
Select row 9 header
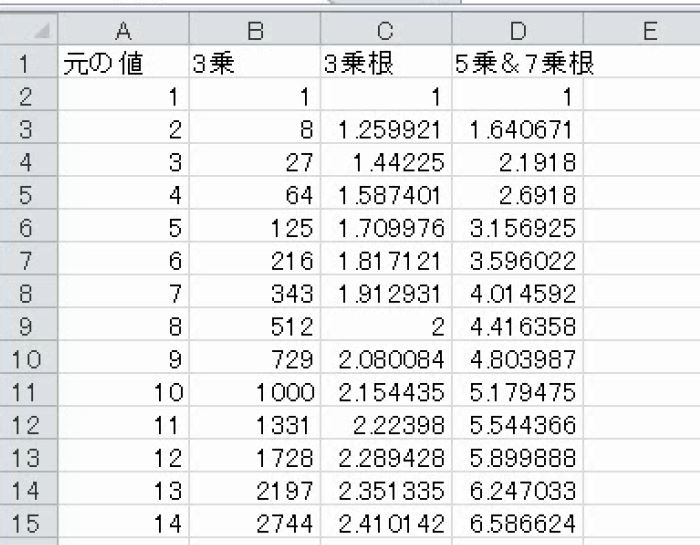[x=29, y=324]
